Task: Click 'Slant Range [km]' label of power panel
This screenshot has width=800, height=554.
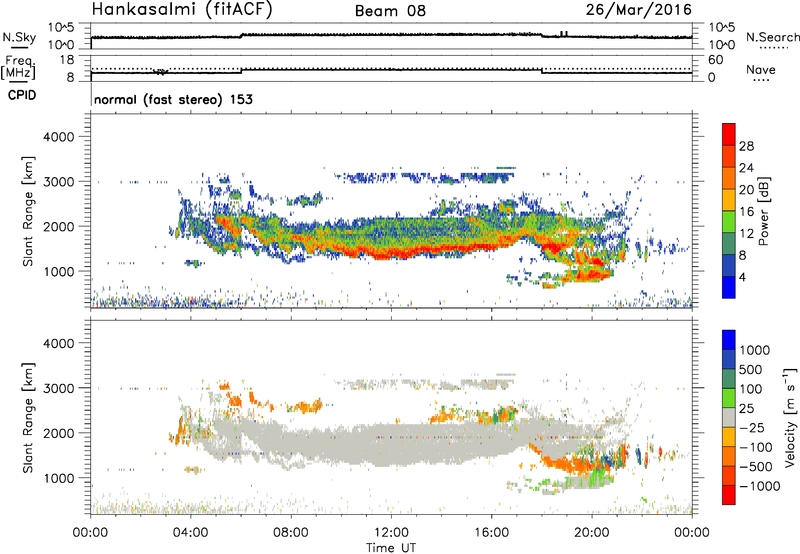Action: 28,211
